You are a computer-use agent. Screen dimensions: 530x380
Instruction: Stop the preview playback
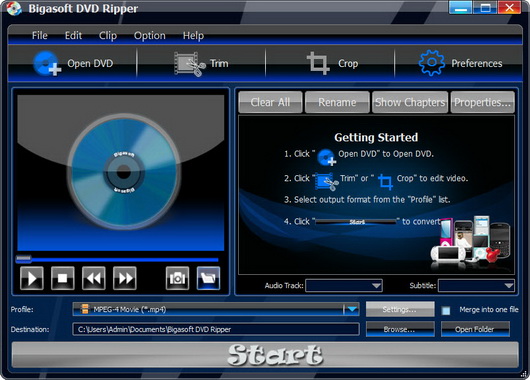[x=63, y=278]
